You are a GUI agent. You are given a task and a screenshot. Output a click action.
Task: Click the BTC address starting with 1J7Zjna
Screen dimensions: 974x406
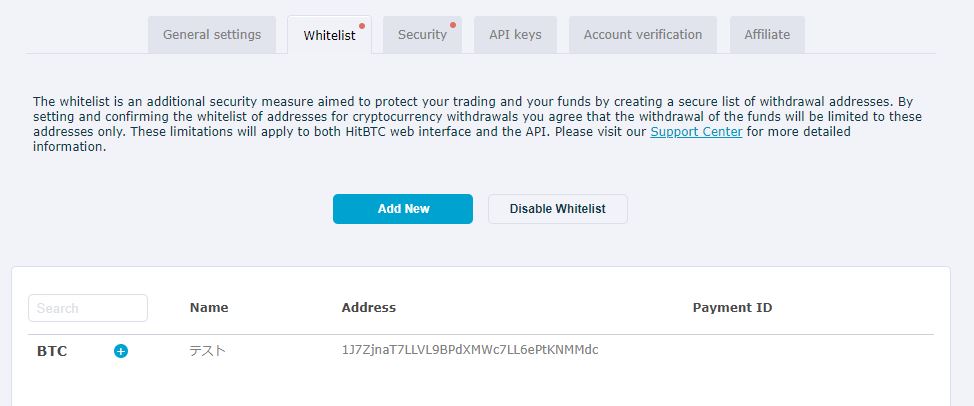470,350
